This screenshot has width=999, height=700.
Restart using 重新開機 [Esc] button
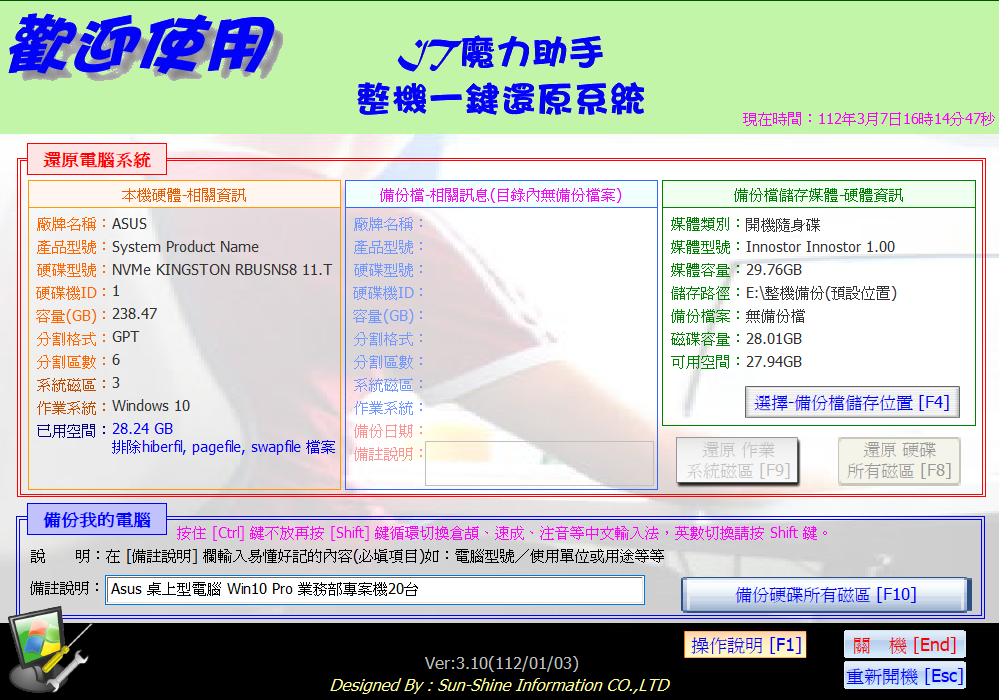pos(904,677)
